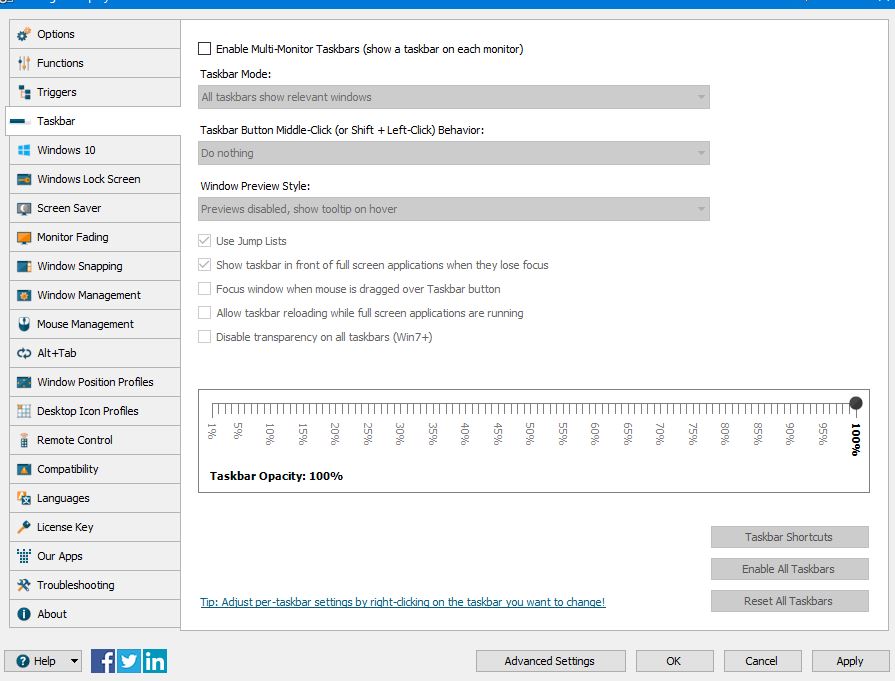Open the Window Preview Style dropdown
Viewport: 895px width, 681px height.
coord(454,209)
